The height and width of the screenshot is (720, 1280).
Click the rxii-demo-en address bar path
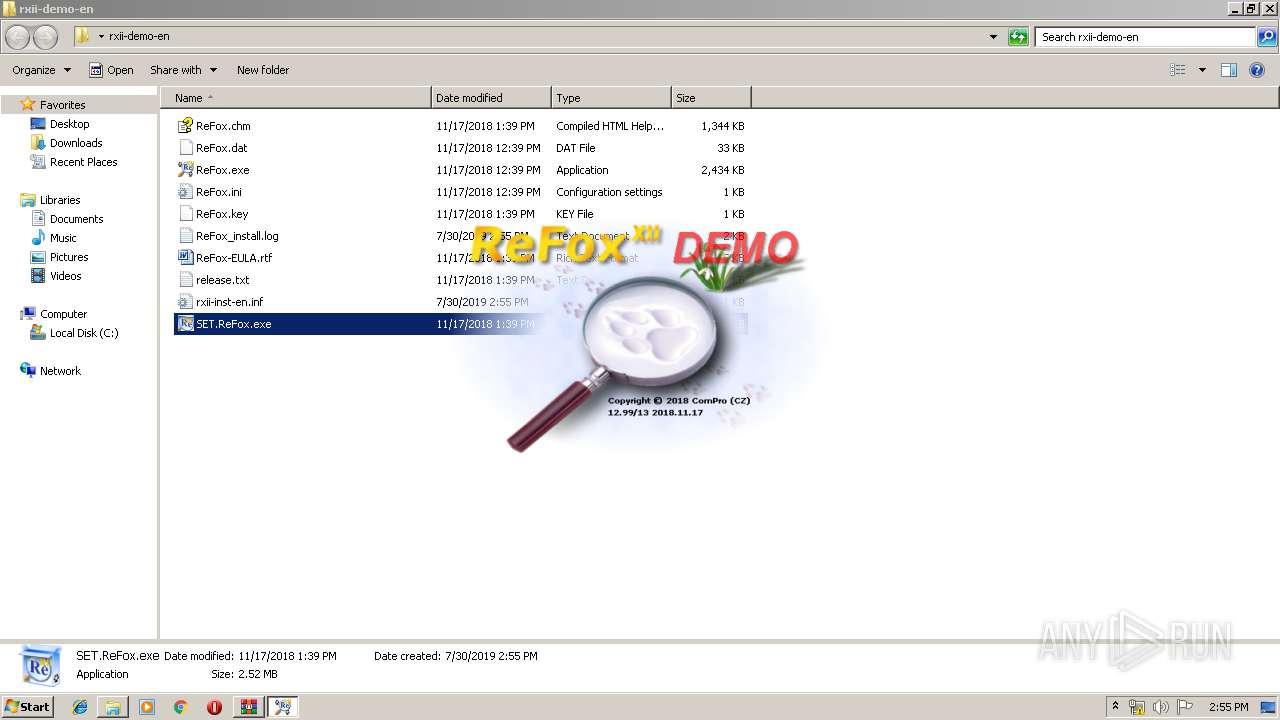[139, 37]
